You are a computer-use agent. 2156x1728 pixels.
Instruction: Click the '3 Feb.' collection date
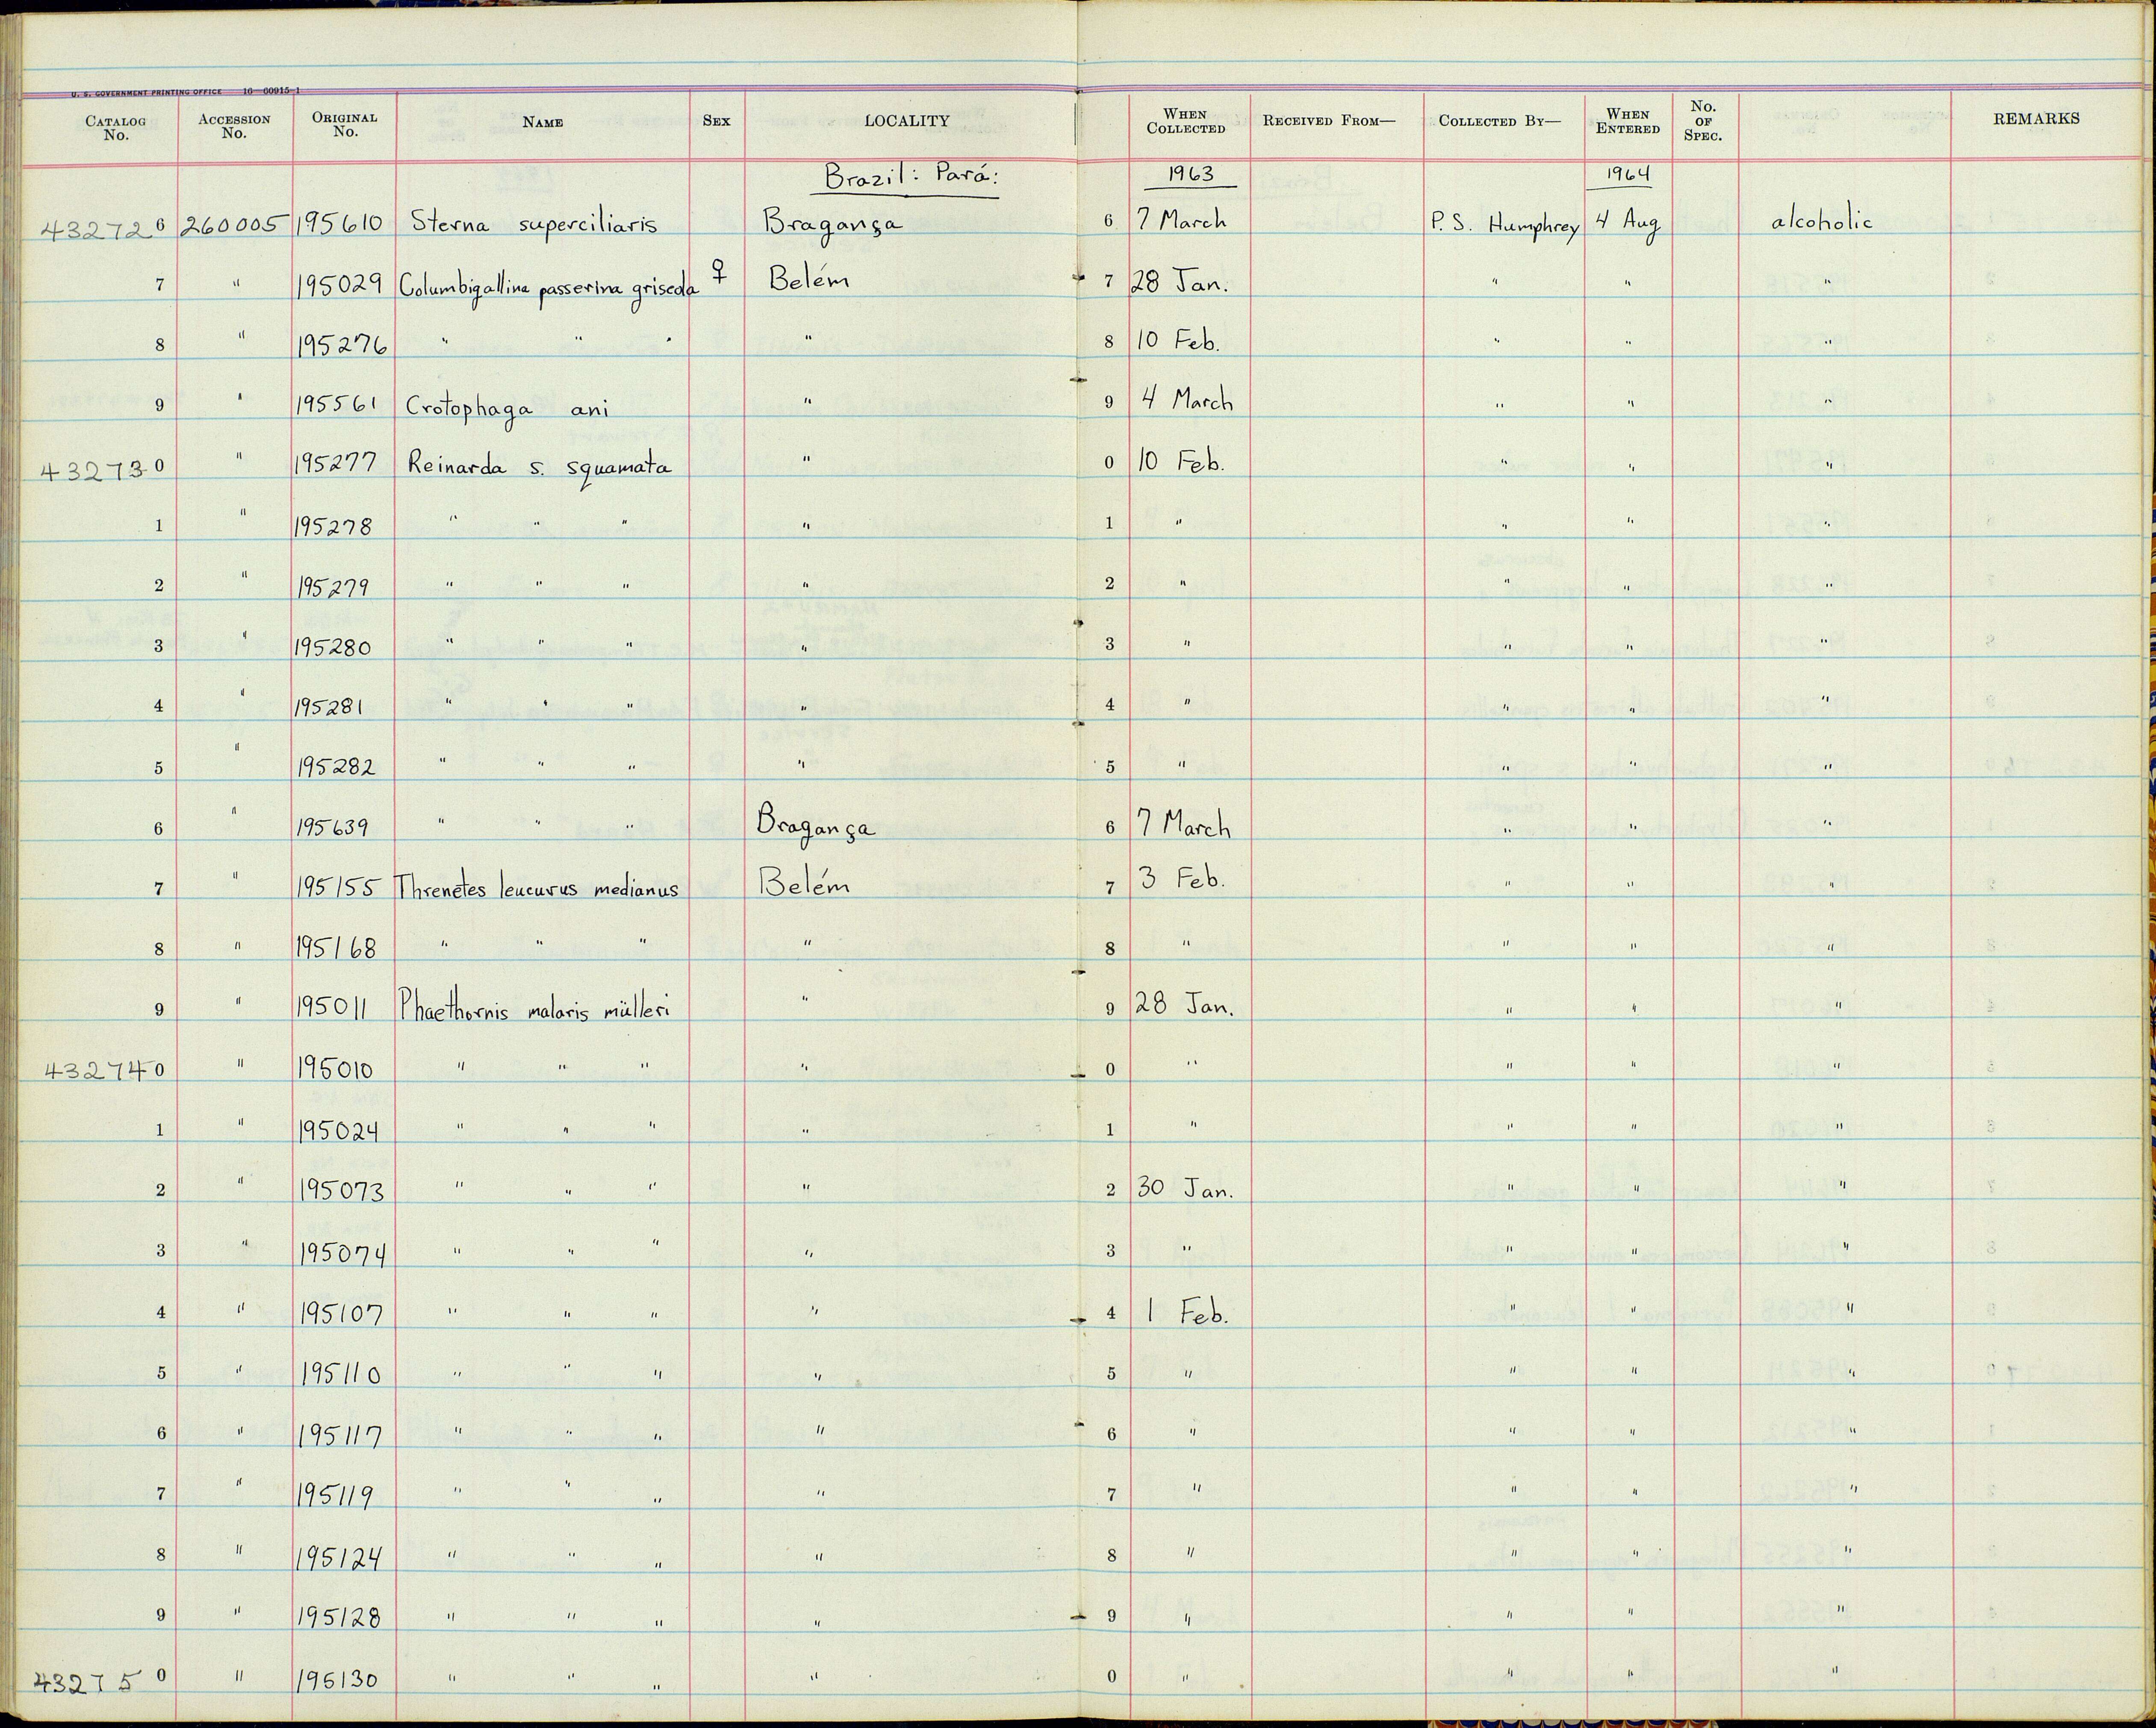[1182, 879]
